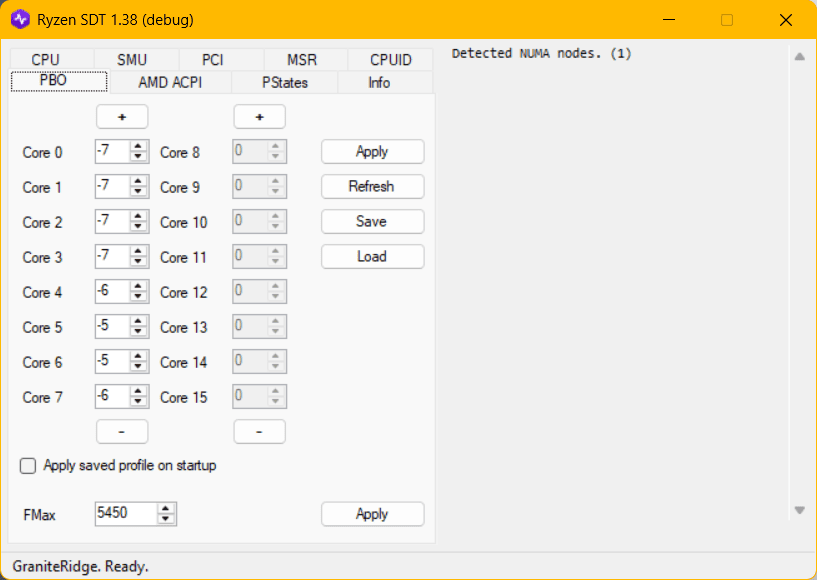Lower Core 7 value with down arrow

pyautogui.click(x=138, y=401)
